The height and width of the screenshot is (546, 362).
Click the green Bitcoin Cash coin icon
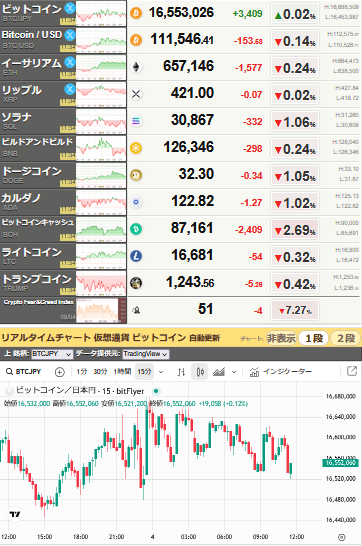[136, 229]
